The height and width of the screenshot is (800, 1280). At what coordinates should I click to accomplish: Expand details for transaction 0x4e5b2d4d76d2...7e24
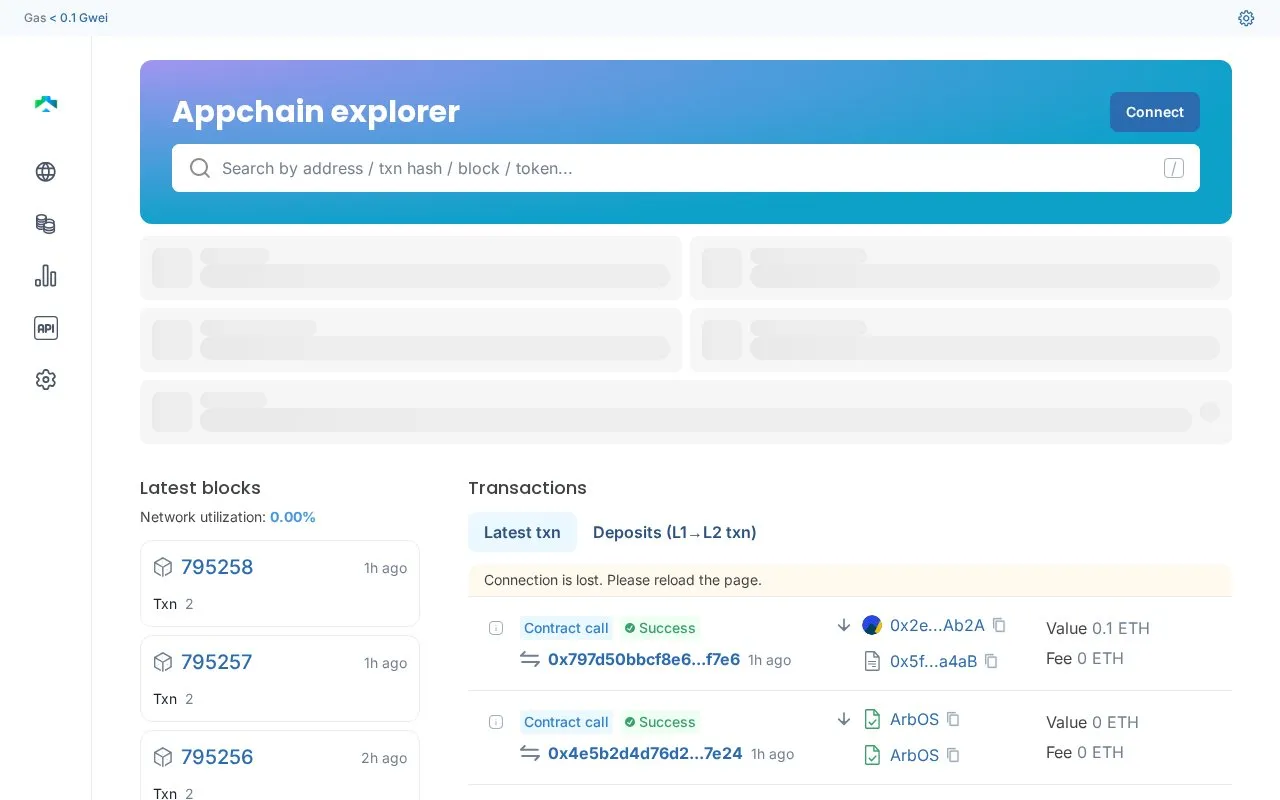[496, 722]
